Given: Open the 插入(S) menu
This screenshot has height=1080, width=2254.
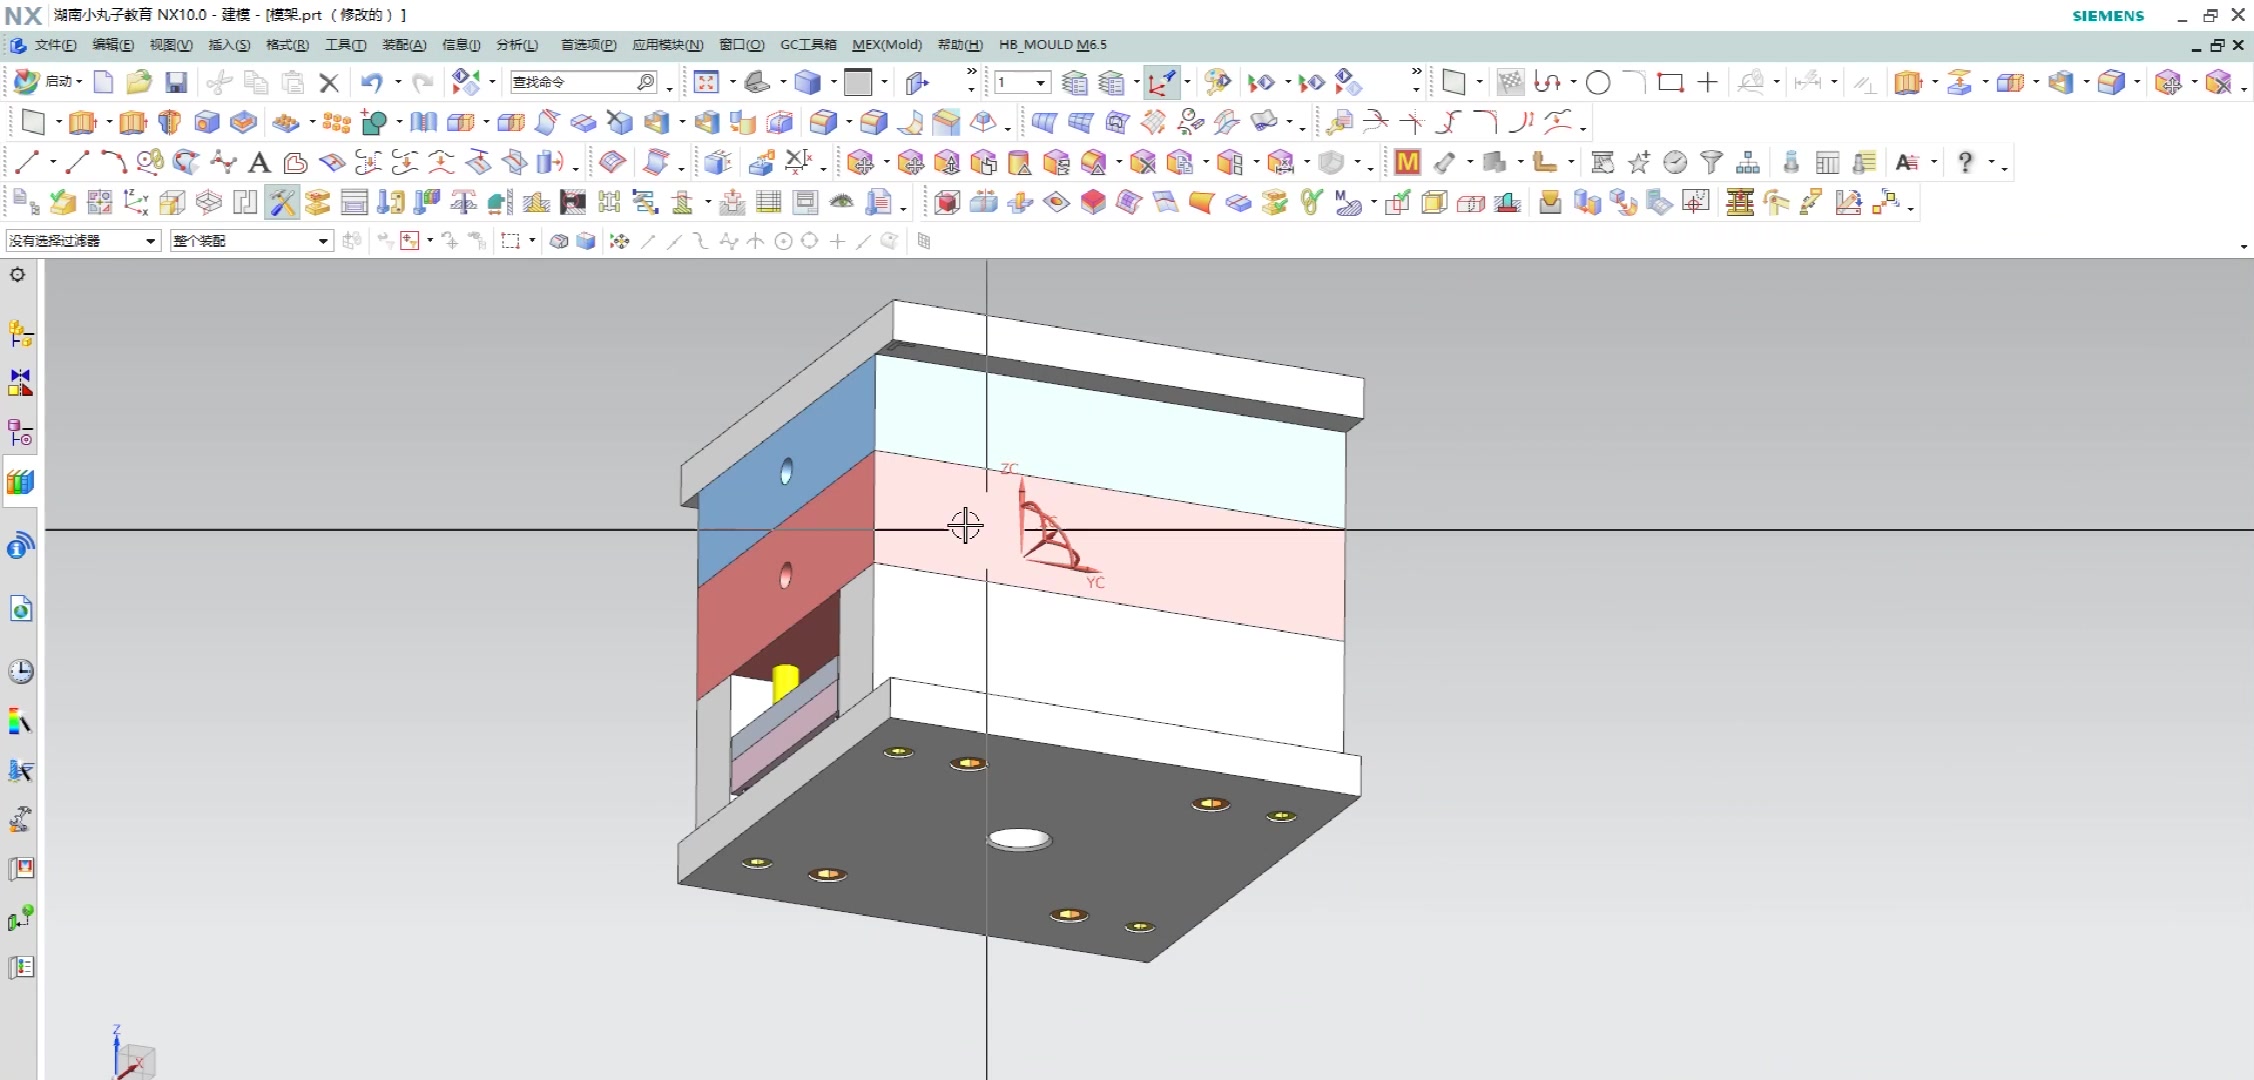Looking at the screenshot, I should (x=229, y=45).
